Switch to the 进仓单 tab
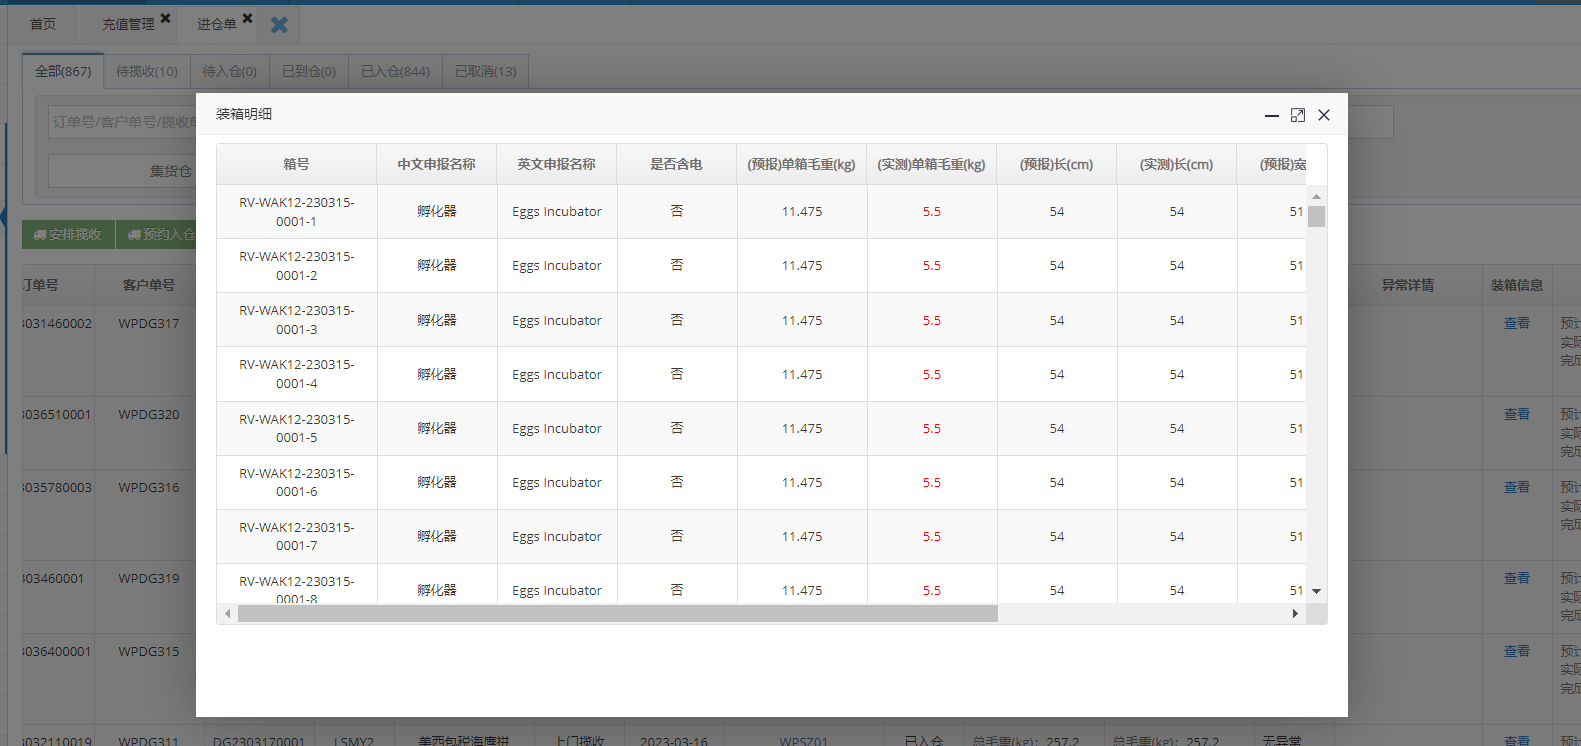This screenshot has height=746, width=1581. (216, 24)
